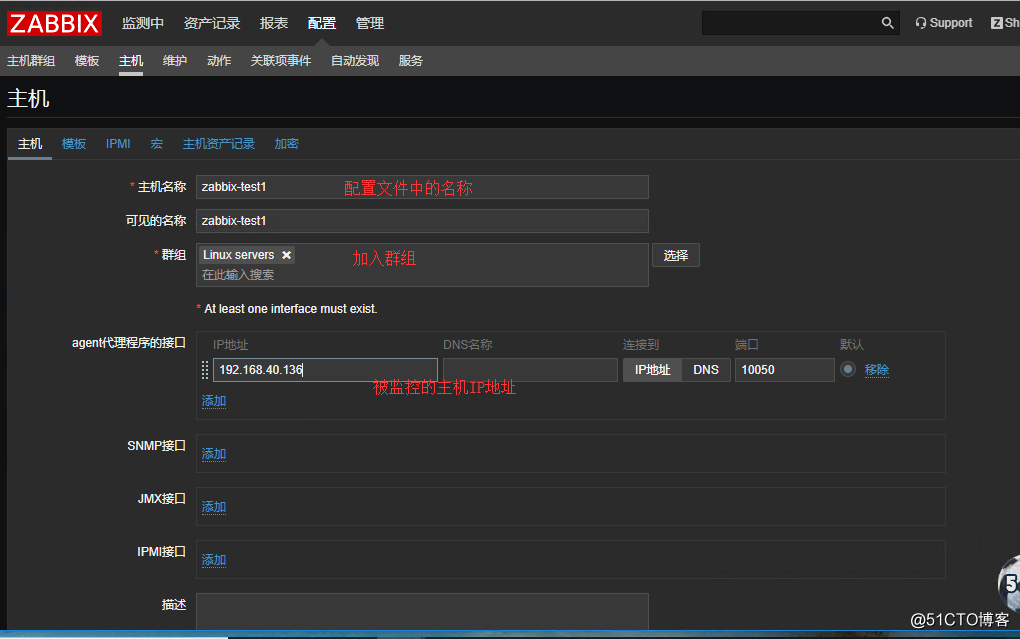Go to 维护 submenu

pyautogui.click(x=174, y=61)
